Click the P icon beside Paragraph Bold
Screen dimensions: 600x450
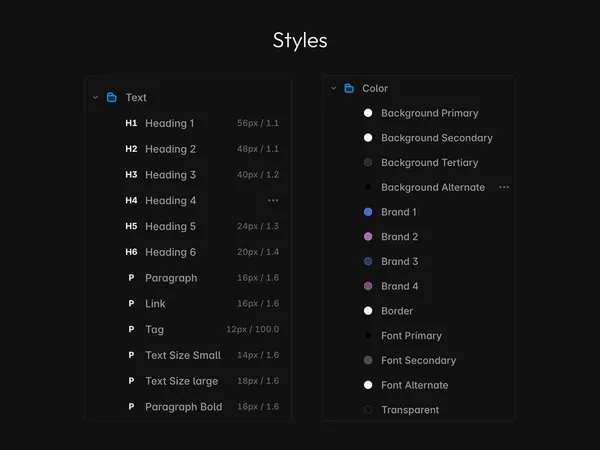(131, 406)
